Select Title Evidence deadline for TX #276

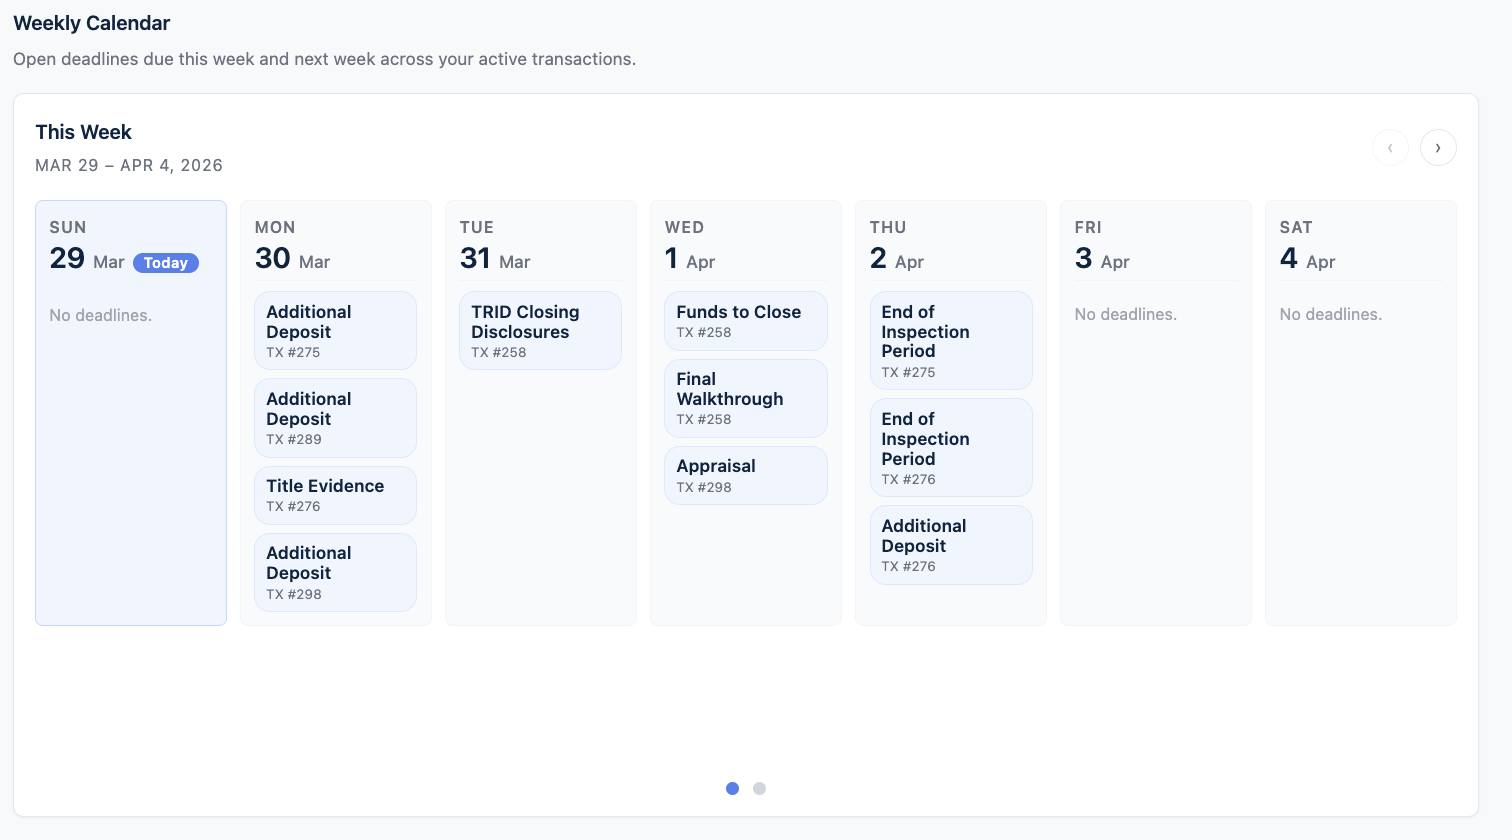point(335,495)
